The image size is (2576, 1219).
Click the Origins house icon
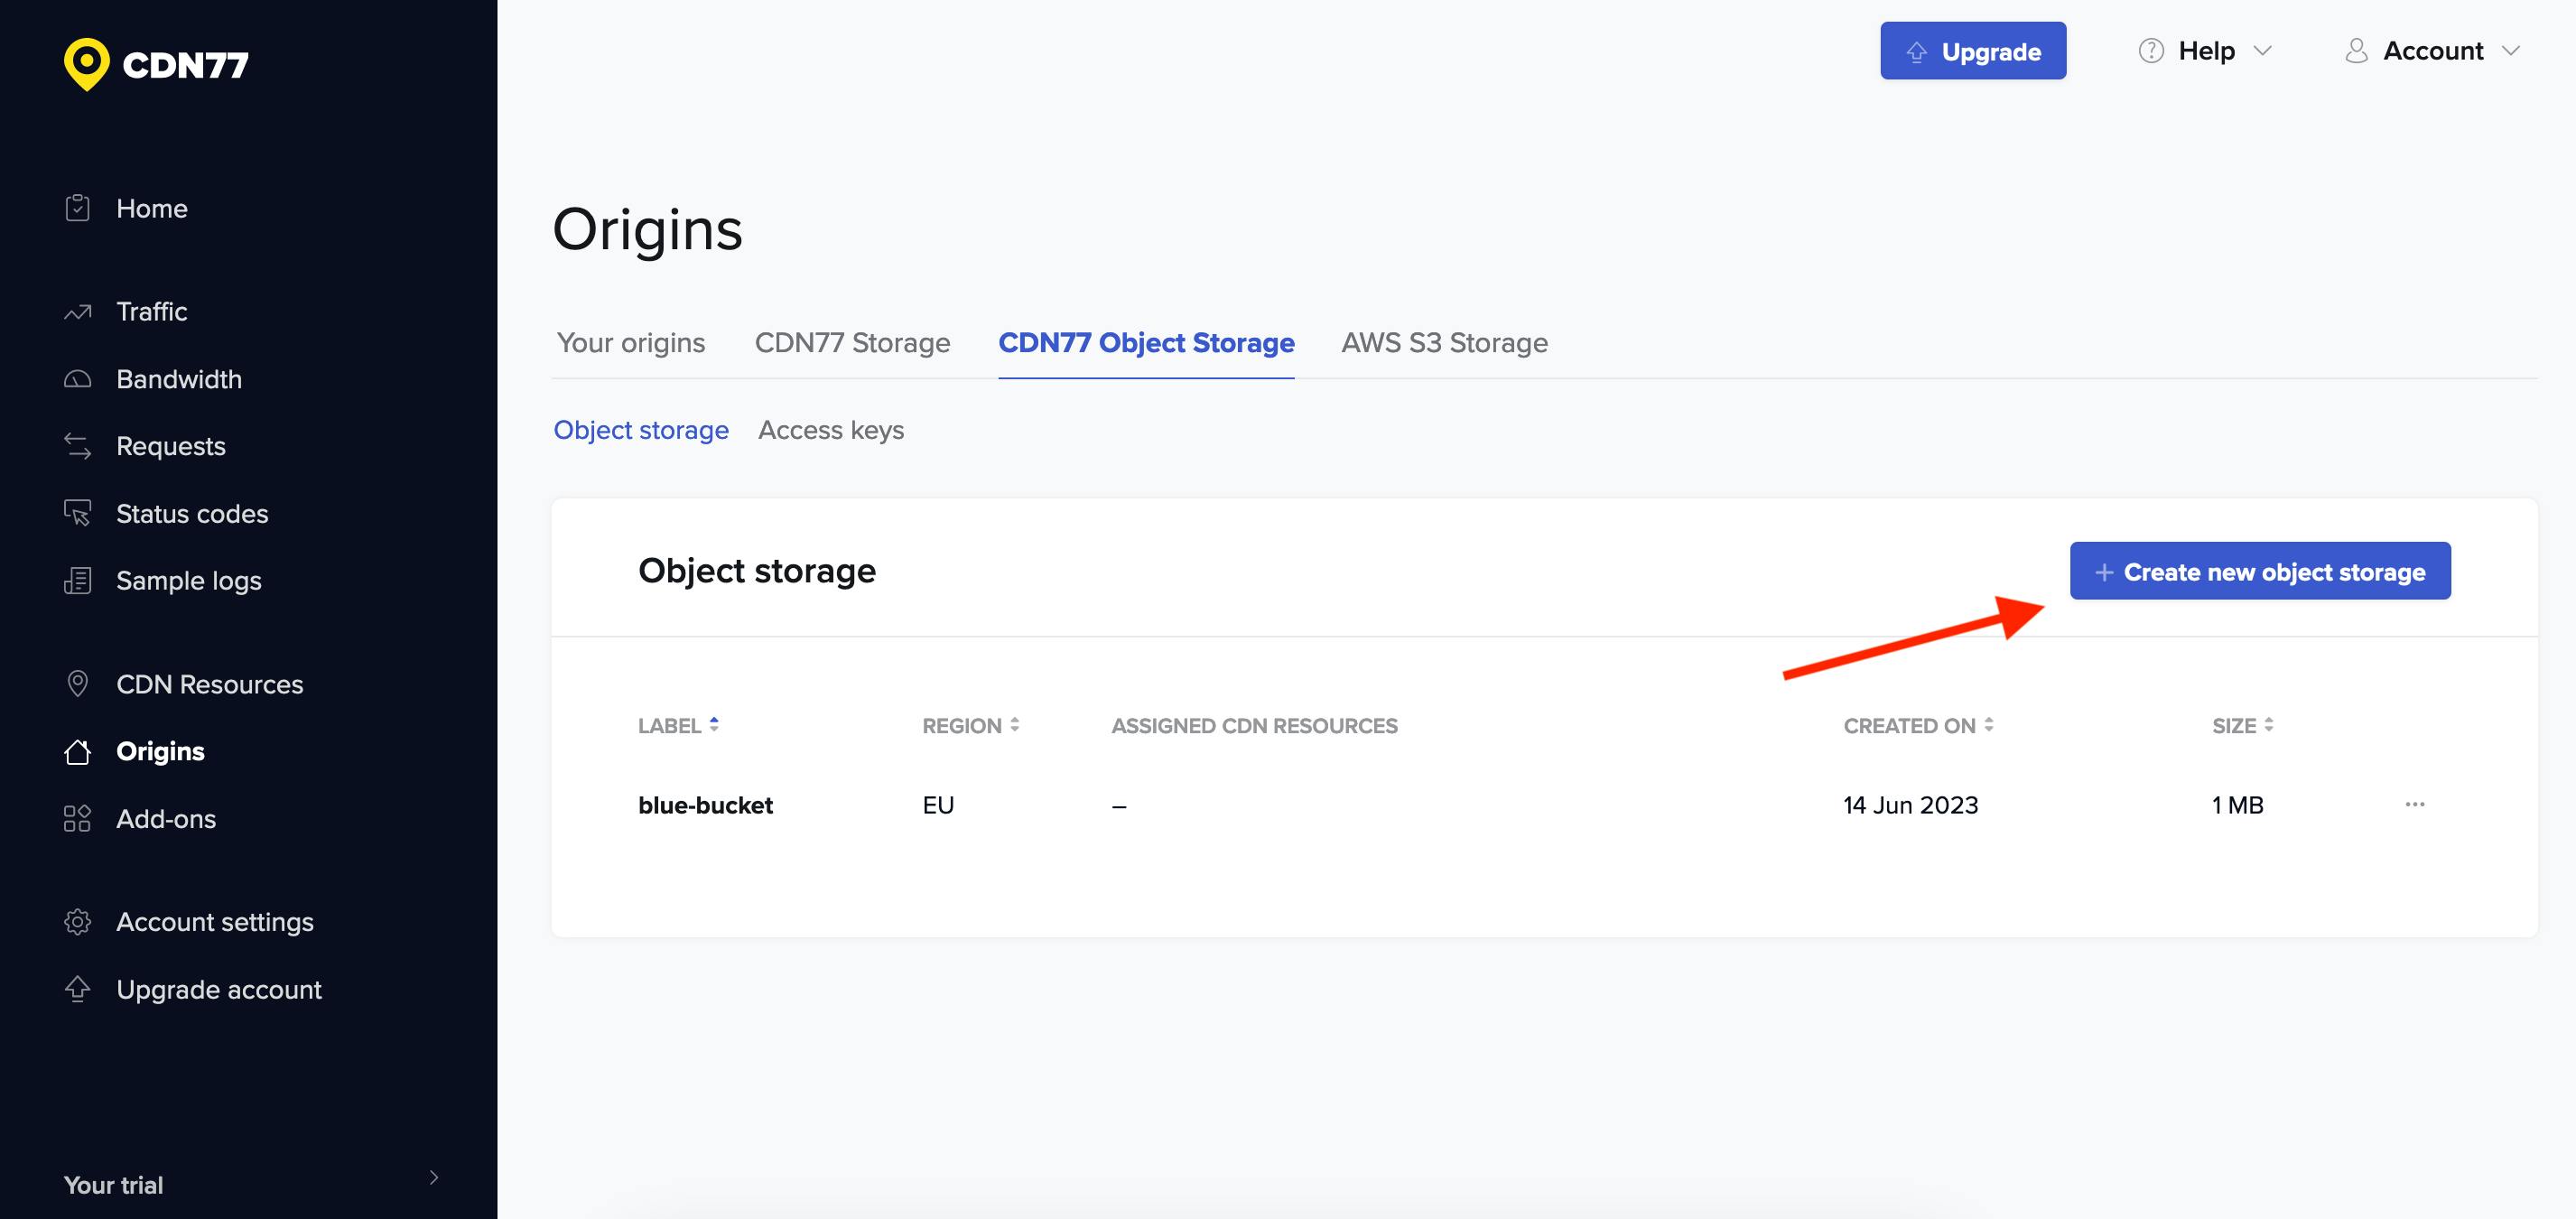[78, 751]
